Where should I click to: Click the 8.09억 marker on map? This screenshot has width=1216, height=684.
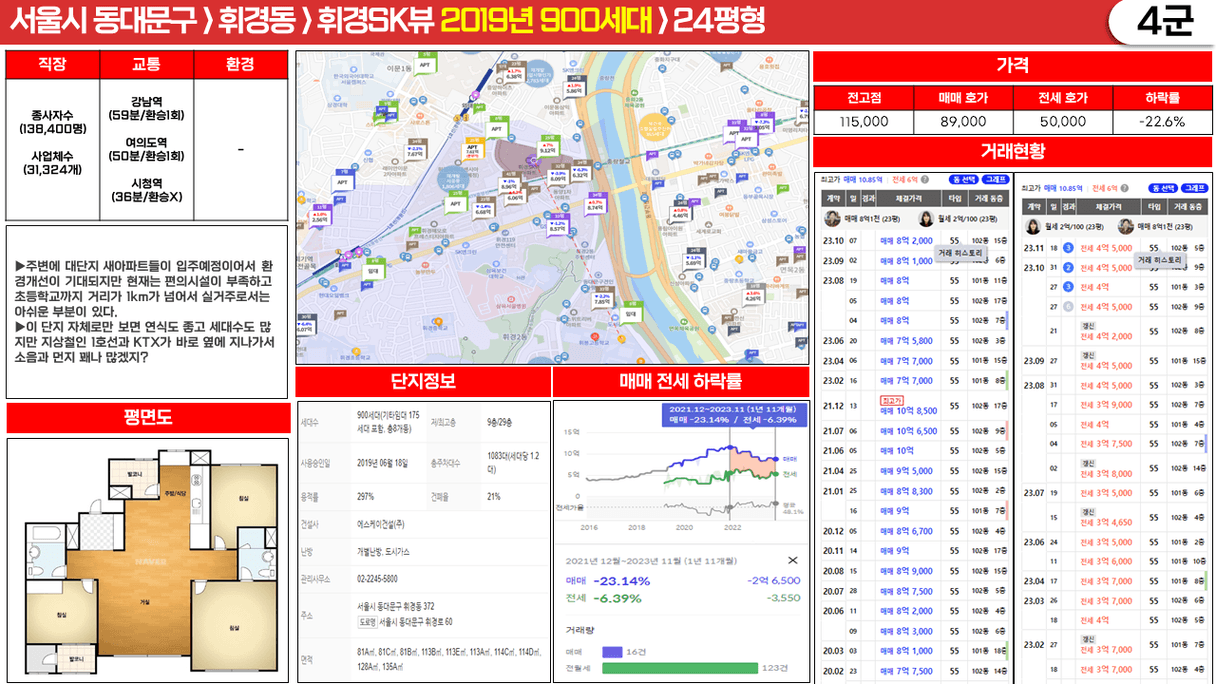pos(558,175)
